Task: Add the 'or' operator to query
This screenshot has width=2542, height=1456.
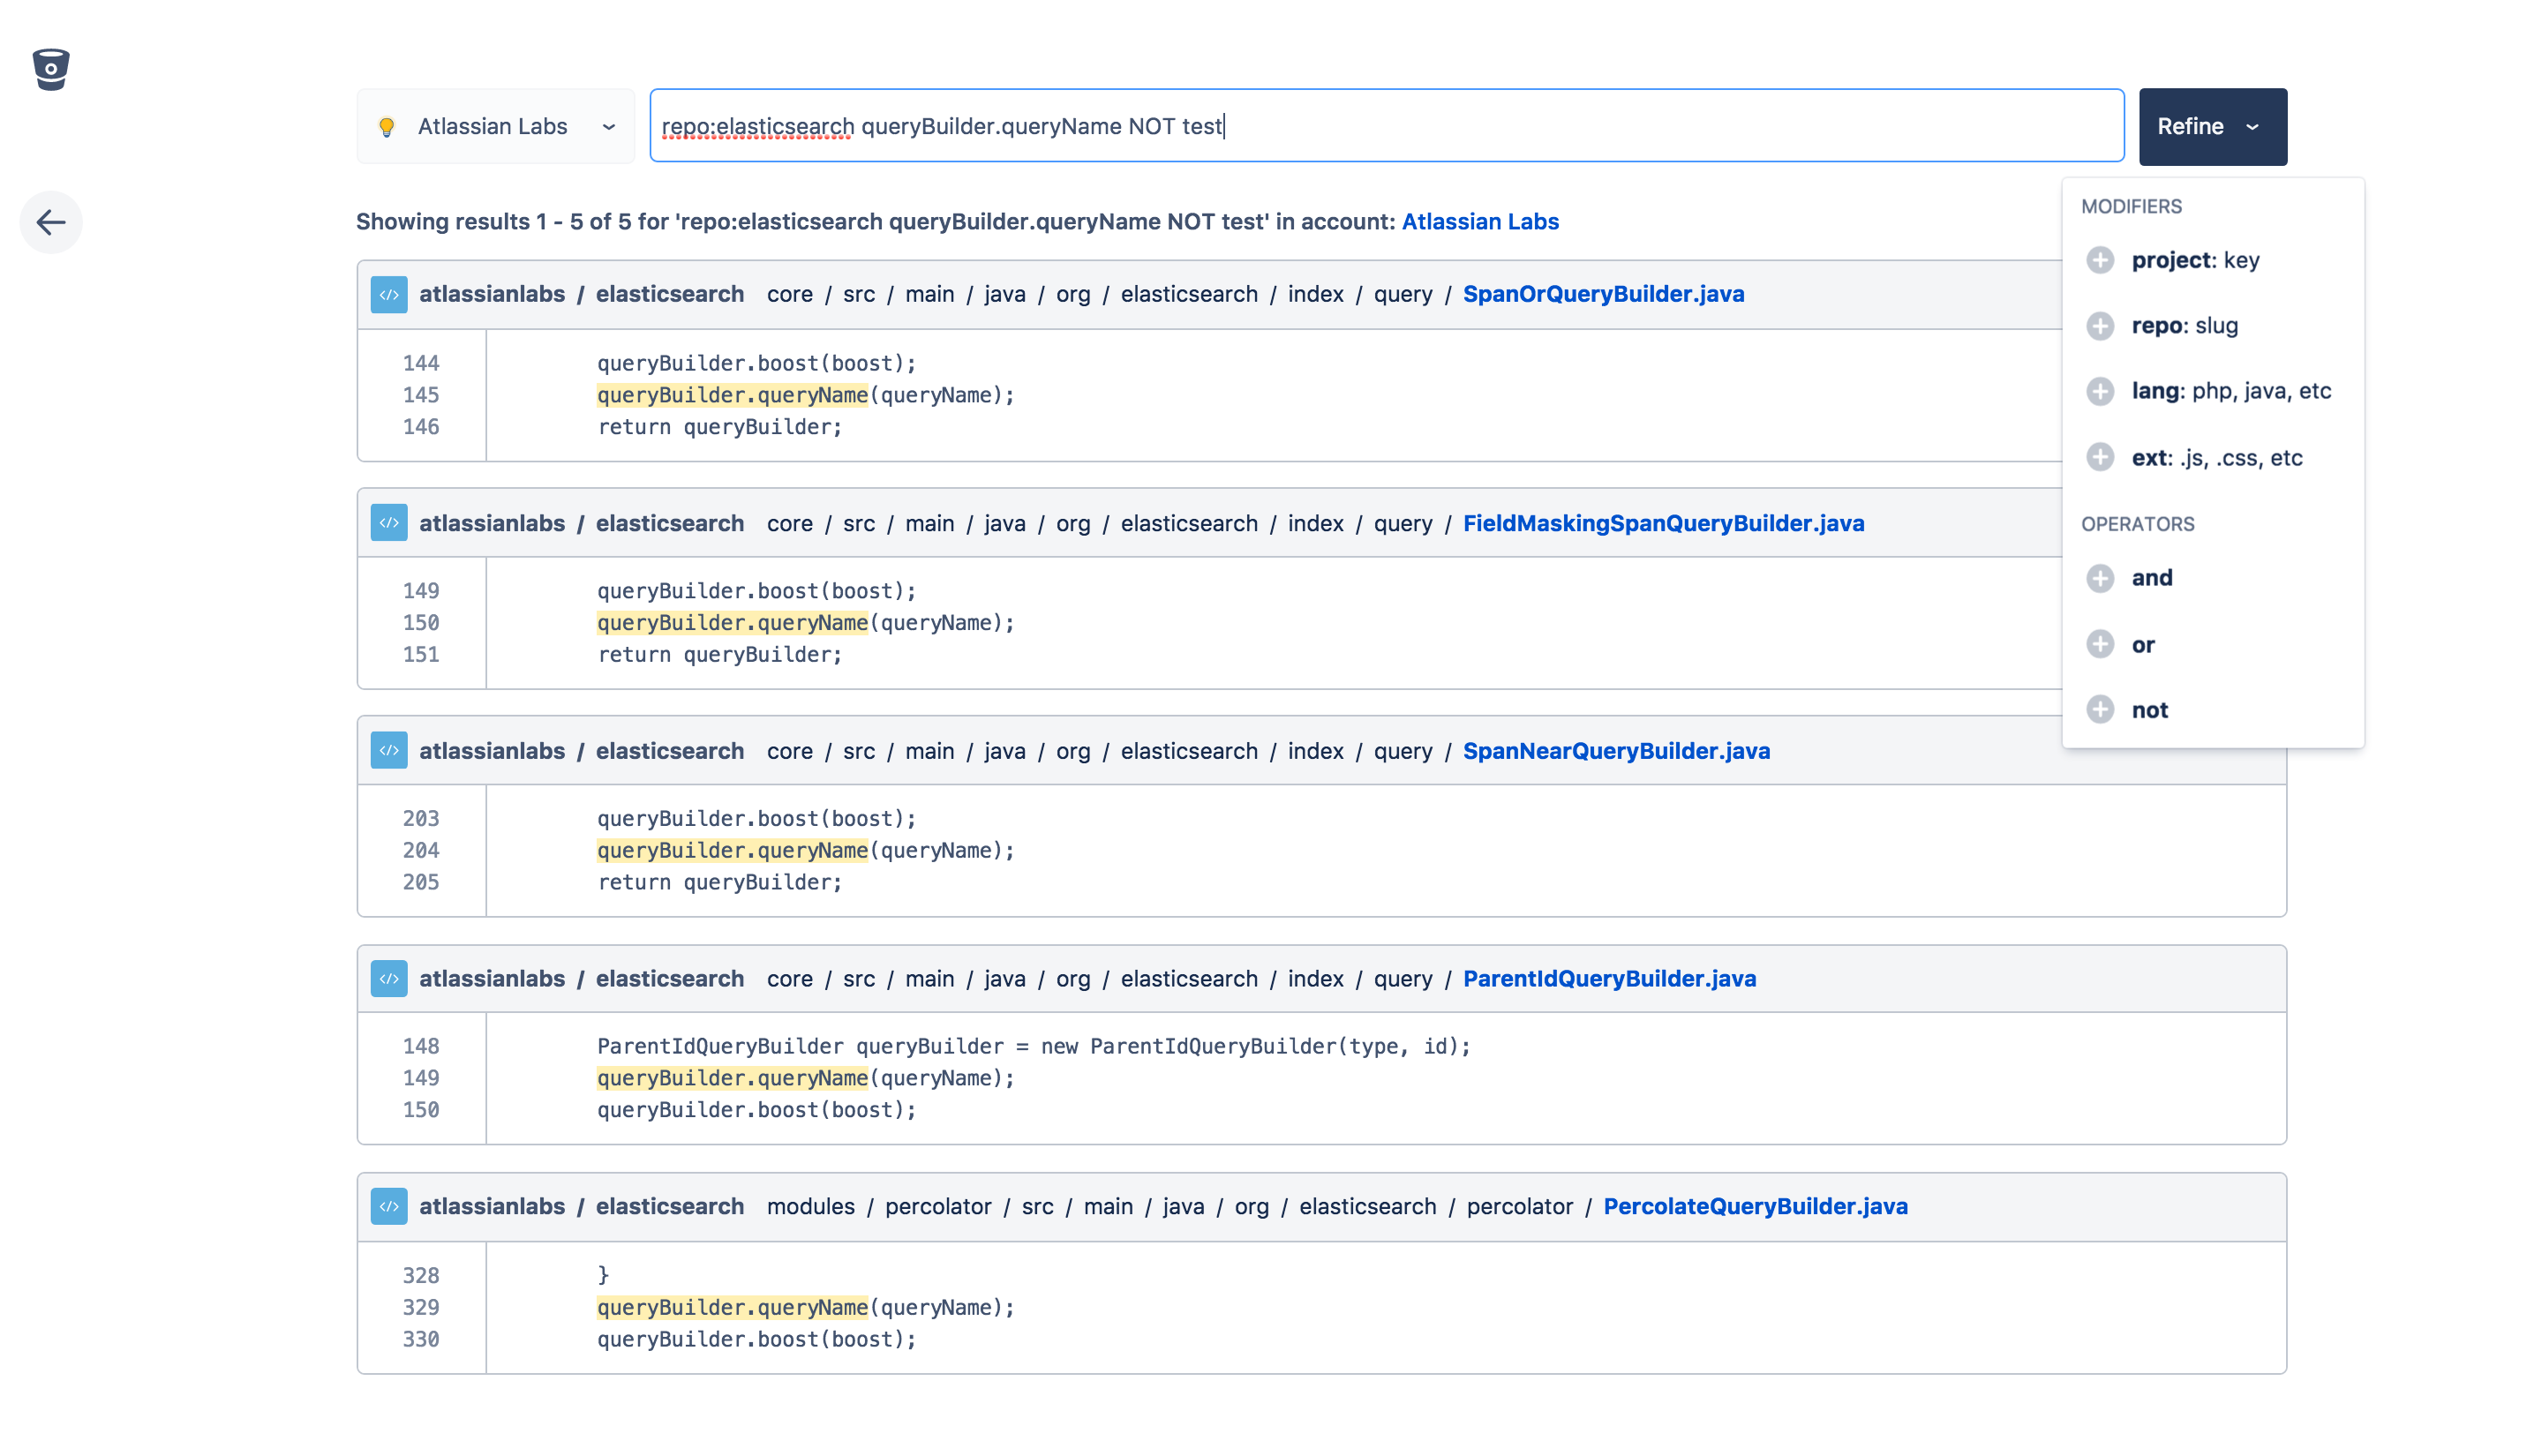Action: click(2141, 644)
